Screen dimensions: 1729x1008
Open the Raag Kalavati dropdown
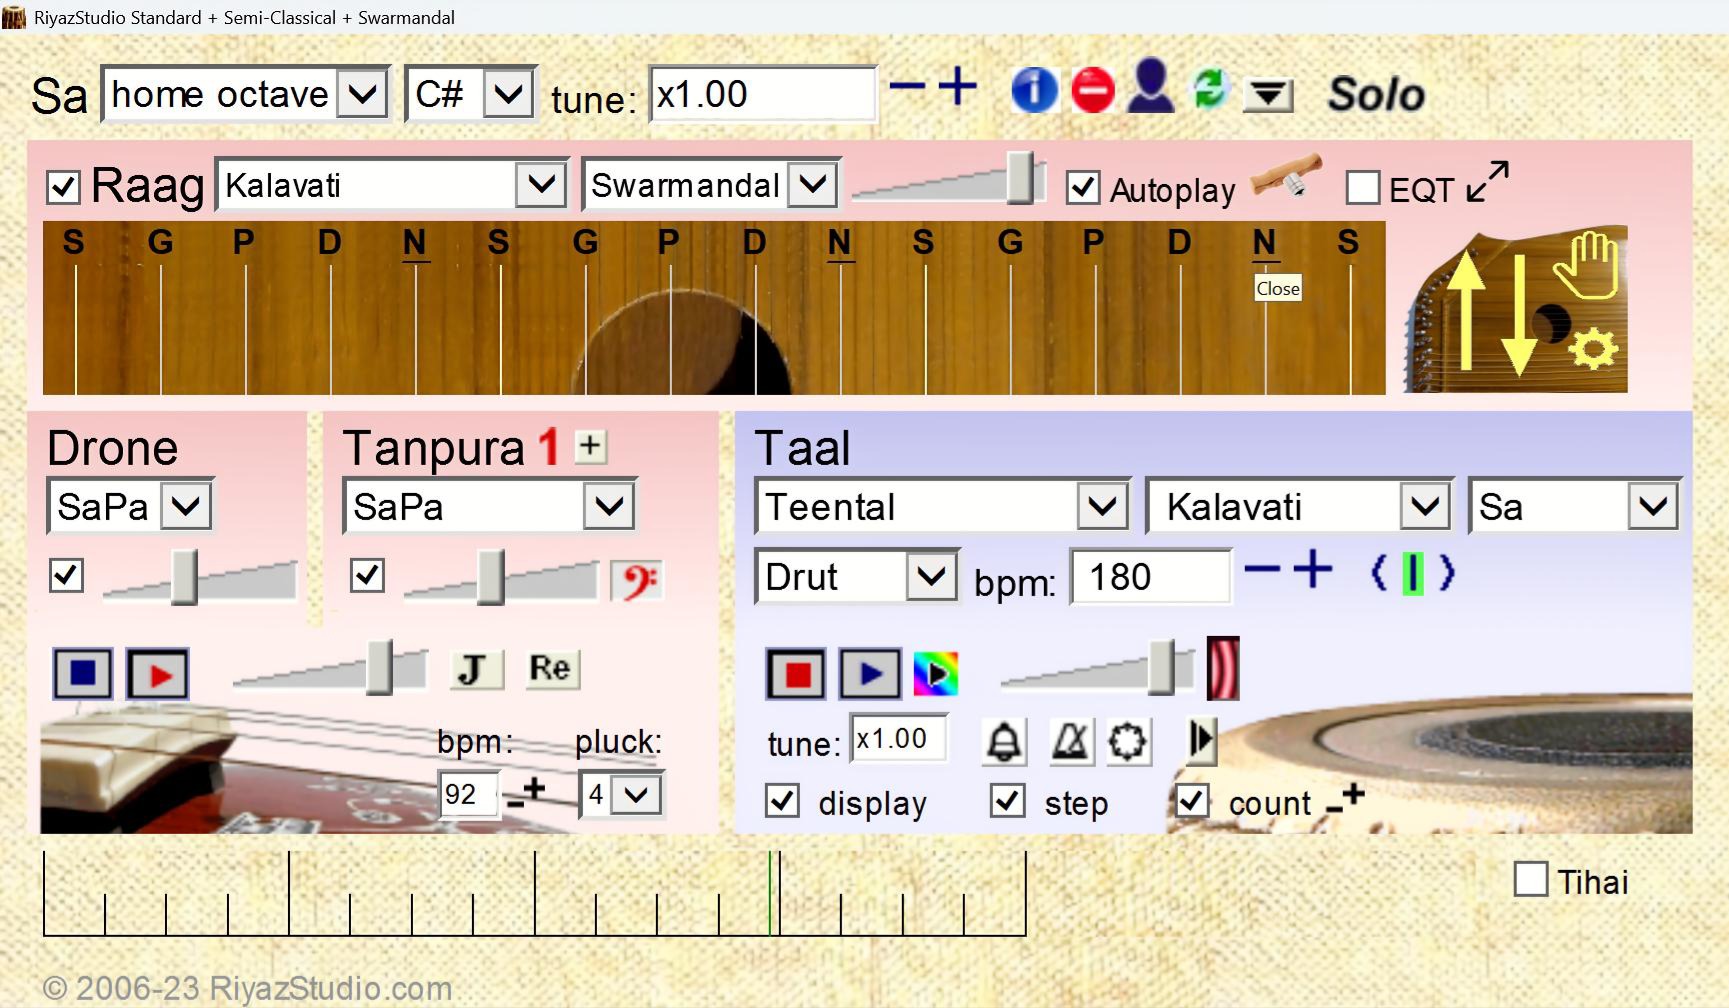click(x=541, y=185)
